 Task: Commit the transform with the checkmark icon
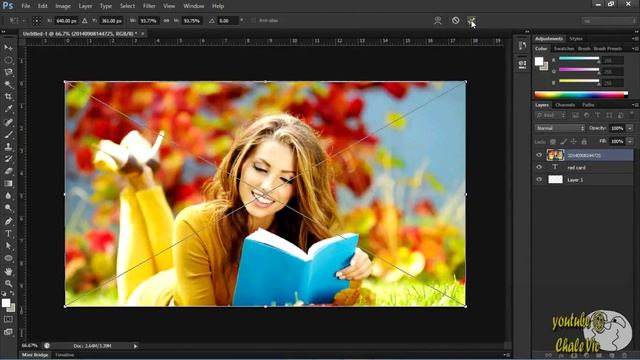pyautogui.click(x=471, y=20)
